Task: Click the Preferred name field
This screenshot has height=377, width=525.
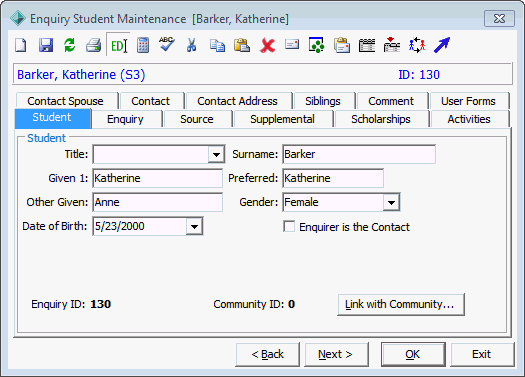Action: point(333,178)
